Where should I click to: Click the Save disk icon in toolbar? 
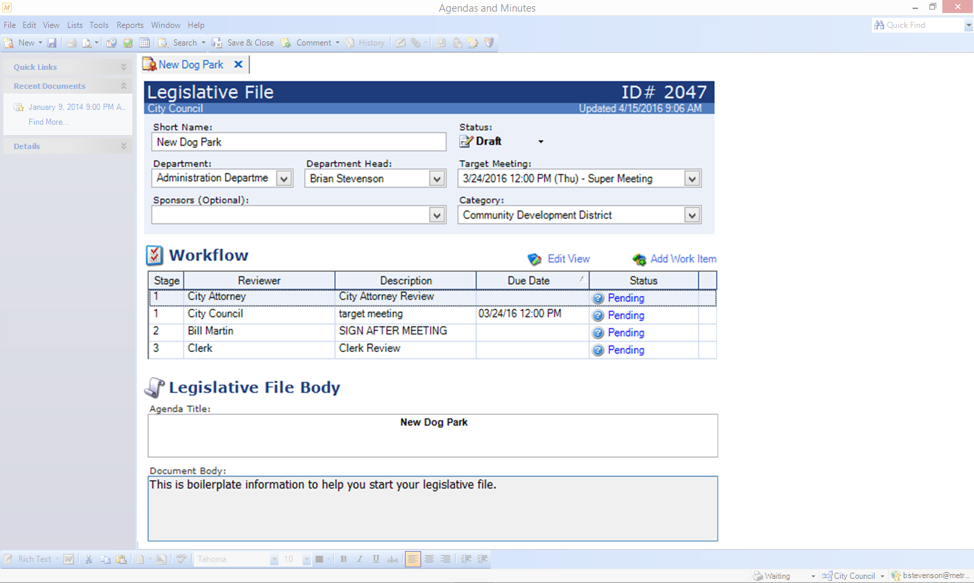[x=52, y=43]
